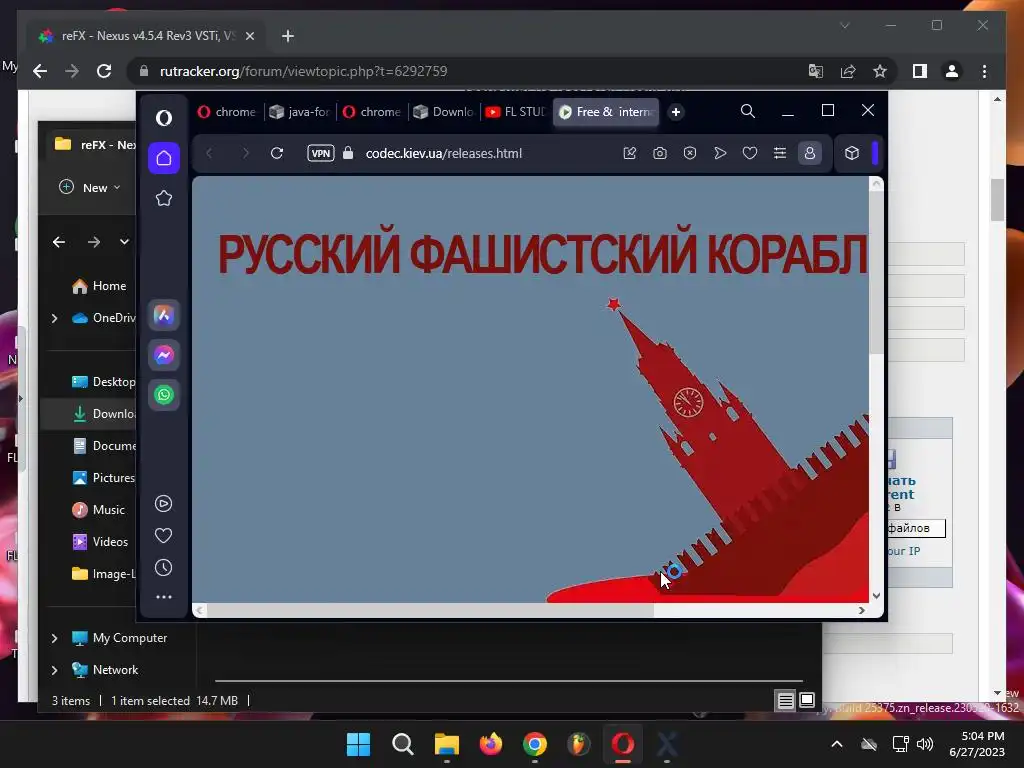Open Opera flow send icon
This screenshot has height=768, width=1024.
[720, 153]
